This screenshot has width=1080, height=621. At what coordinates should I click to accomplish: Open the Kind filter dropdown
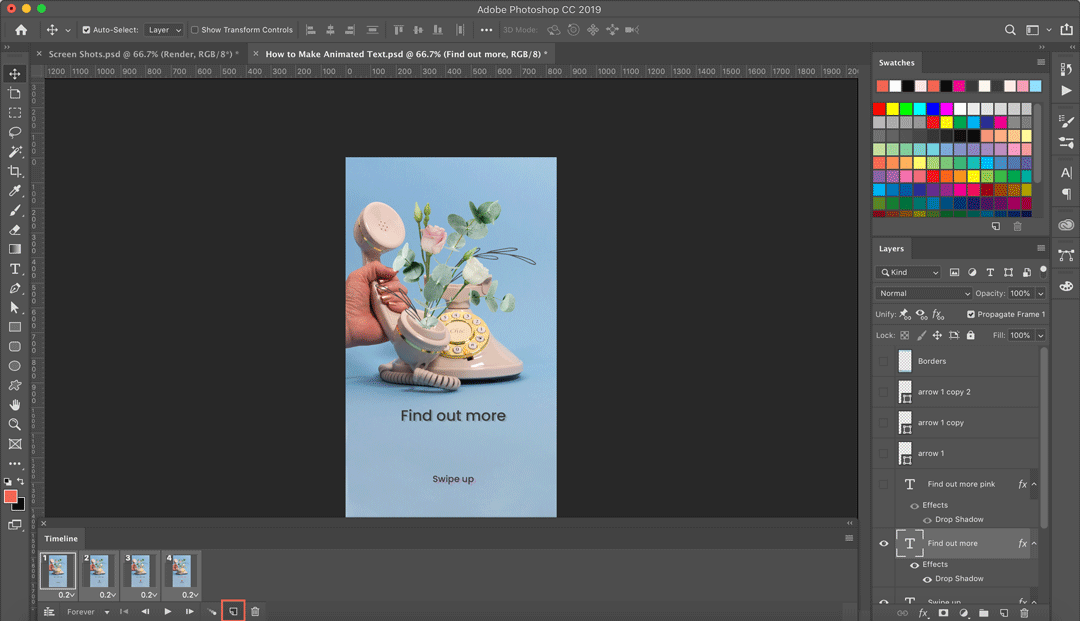[x=908, y=273]
